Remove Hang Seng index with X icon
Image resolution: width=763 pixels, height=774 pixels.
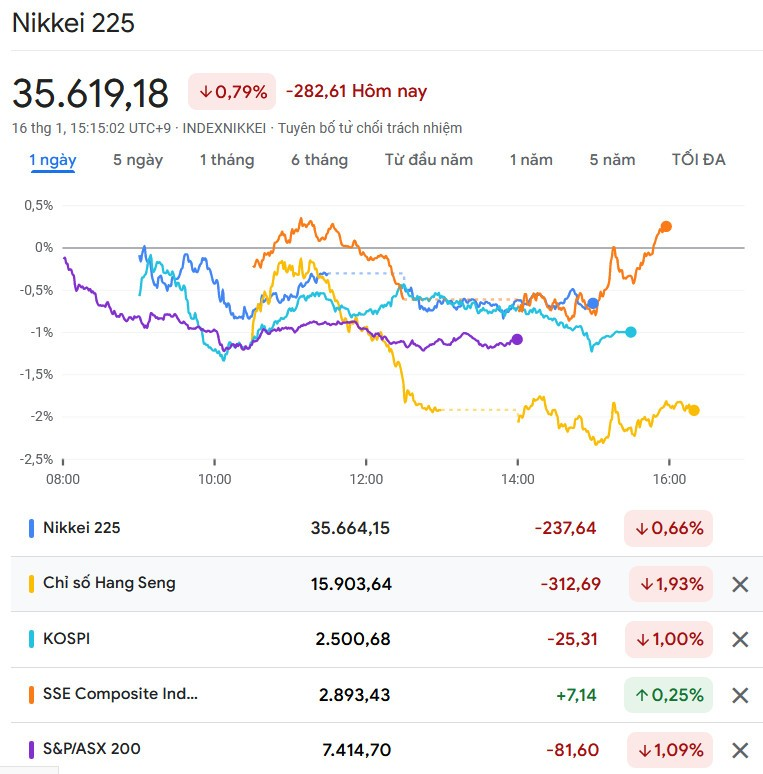(740, 584)
